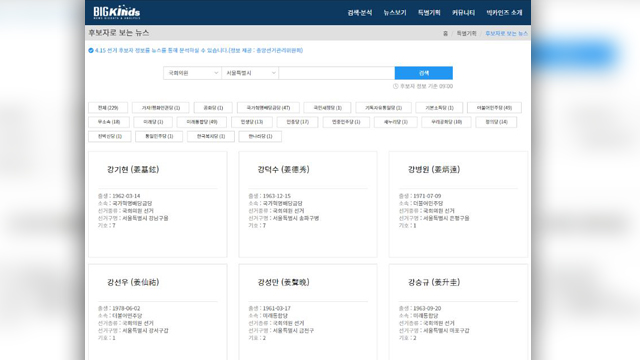Filter by 무소속 (18)
Viewport: 640px width, 360px height.
point(109,122)
